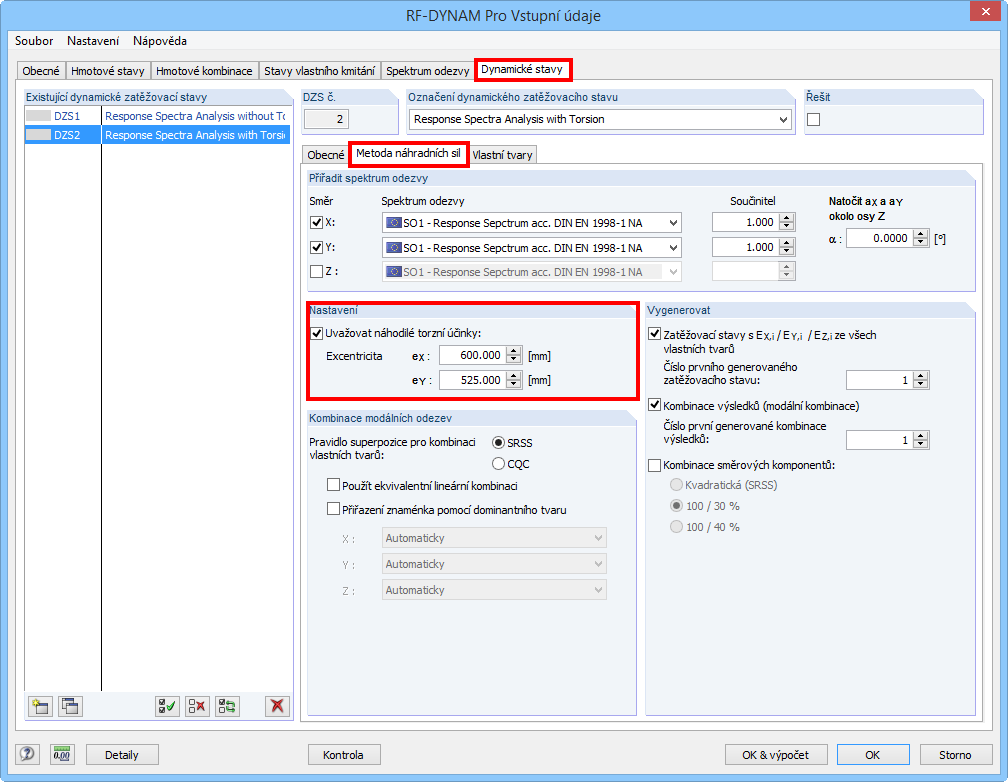The image size is (1008, 782).
Task: Open the help speech-bubble icon
Action: click(x=27, y=754)
